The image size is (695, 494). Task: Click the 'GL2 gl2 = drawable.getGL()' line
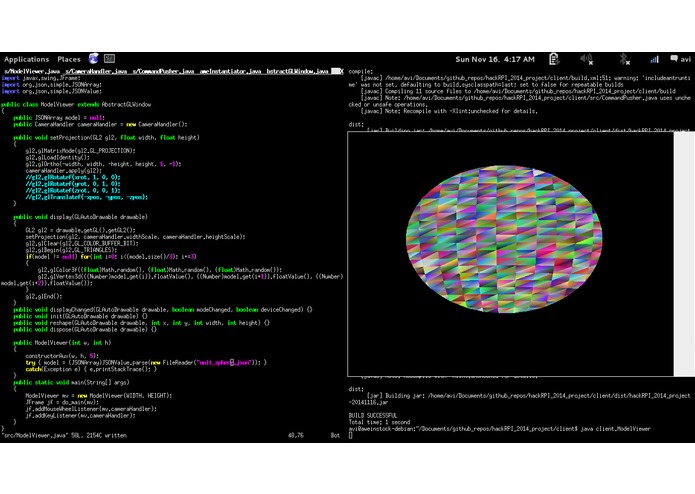click(x=80, y=230)
